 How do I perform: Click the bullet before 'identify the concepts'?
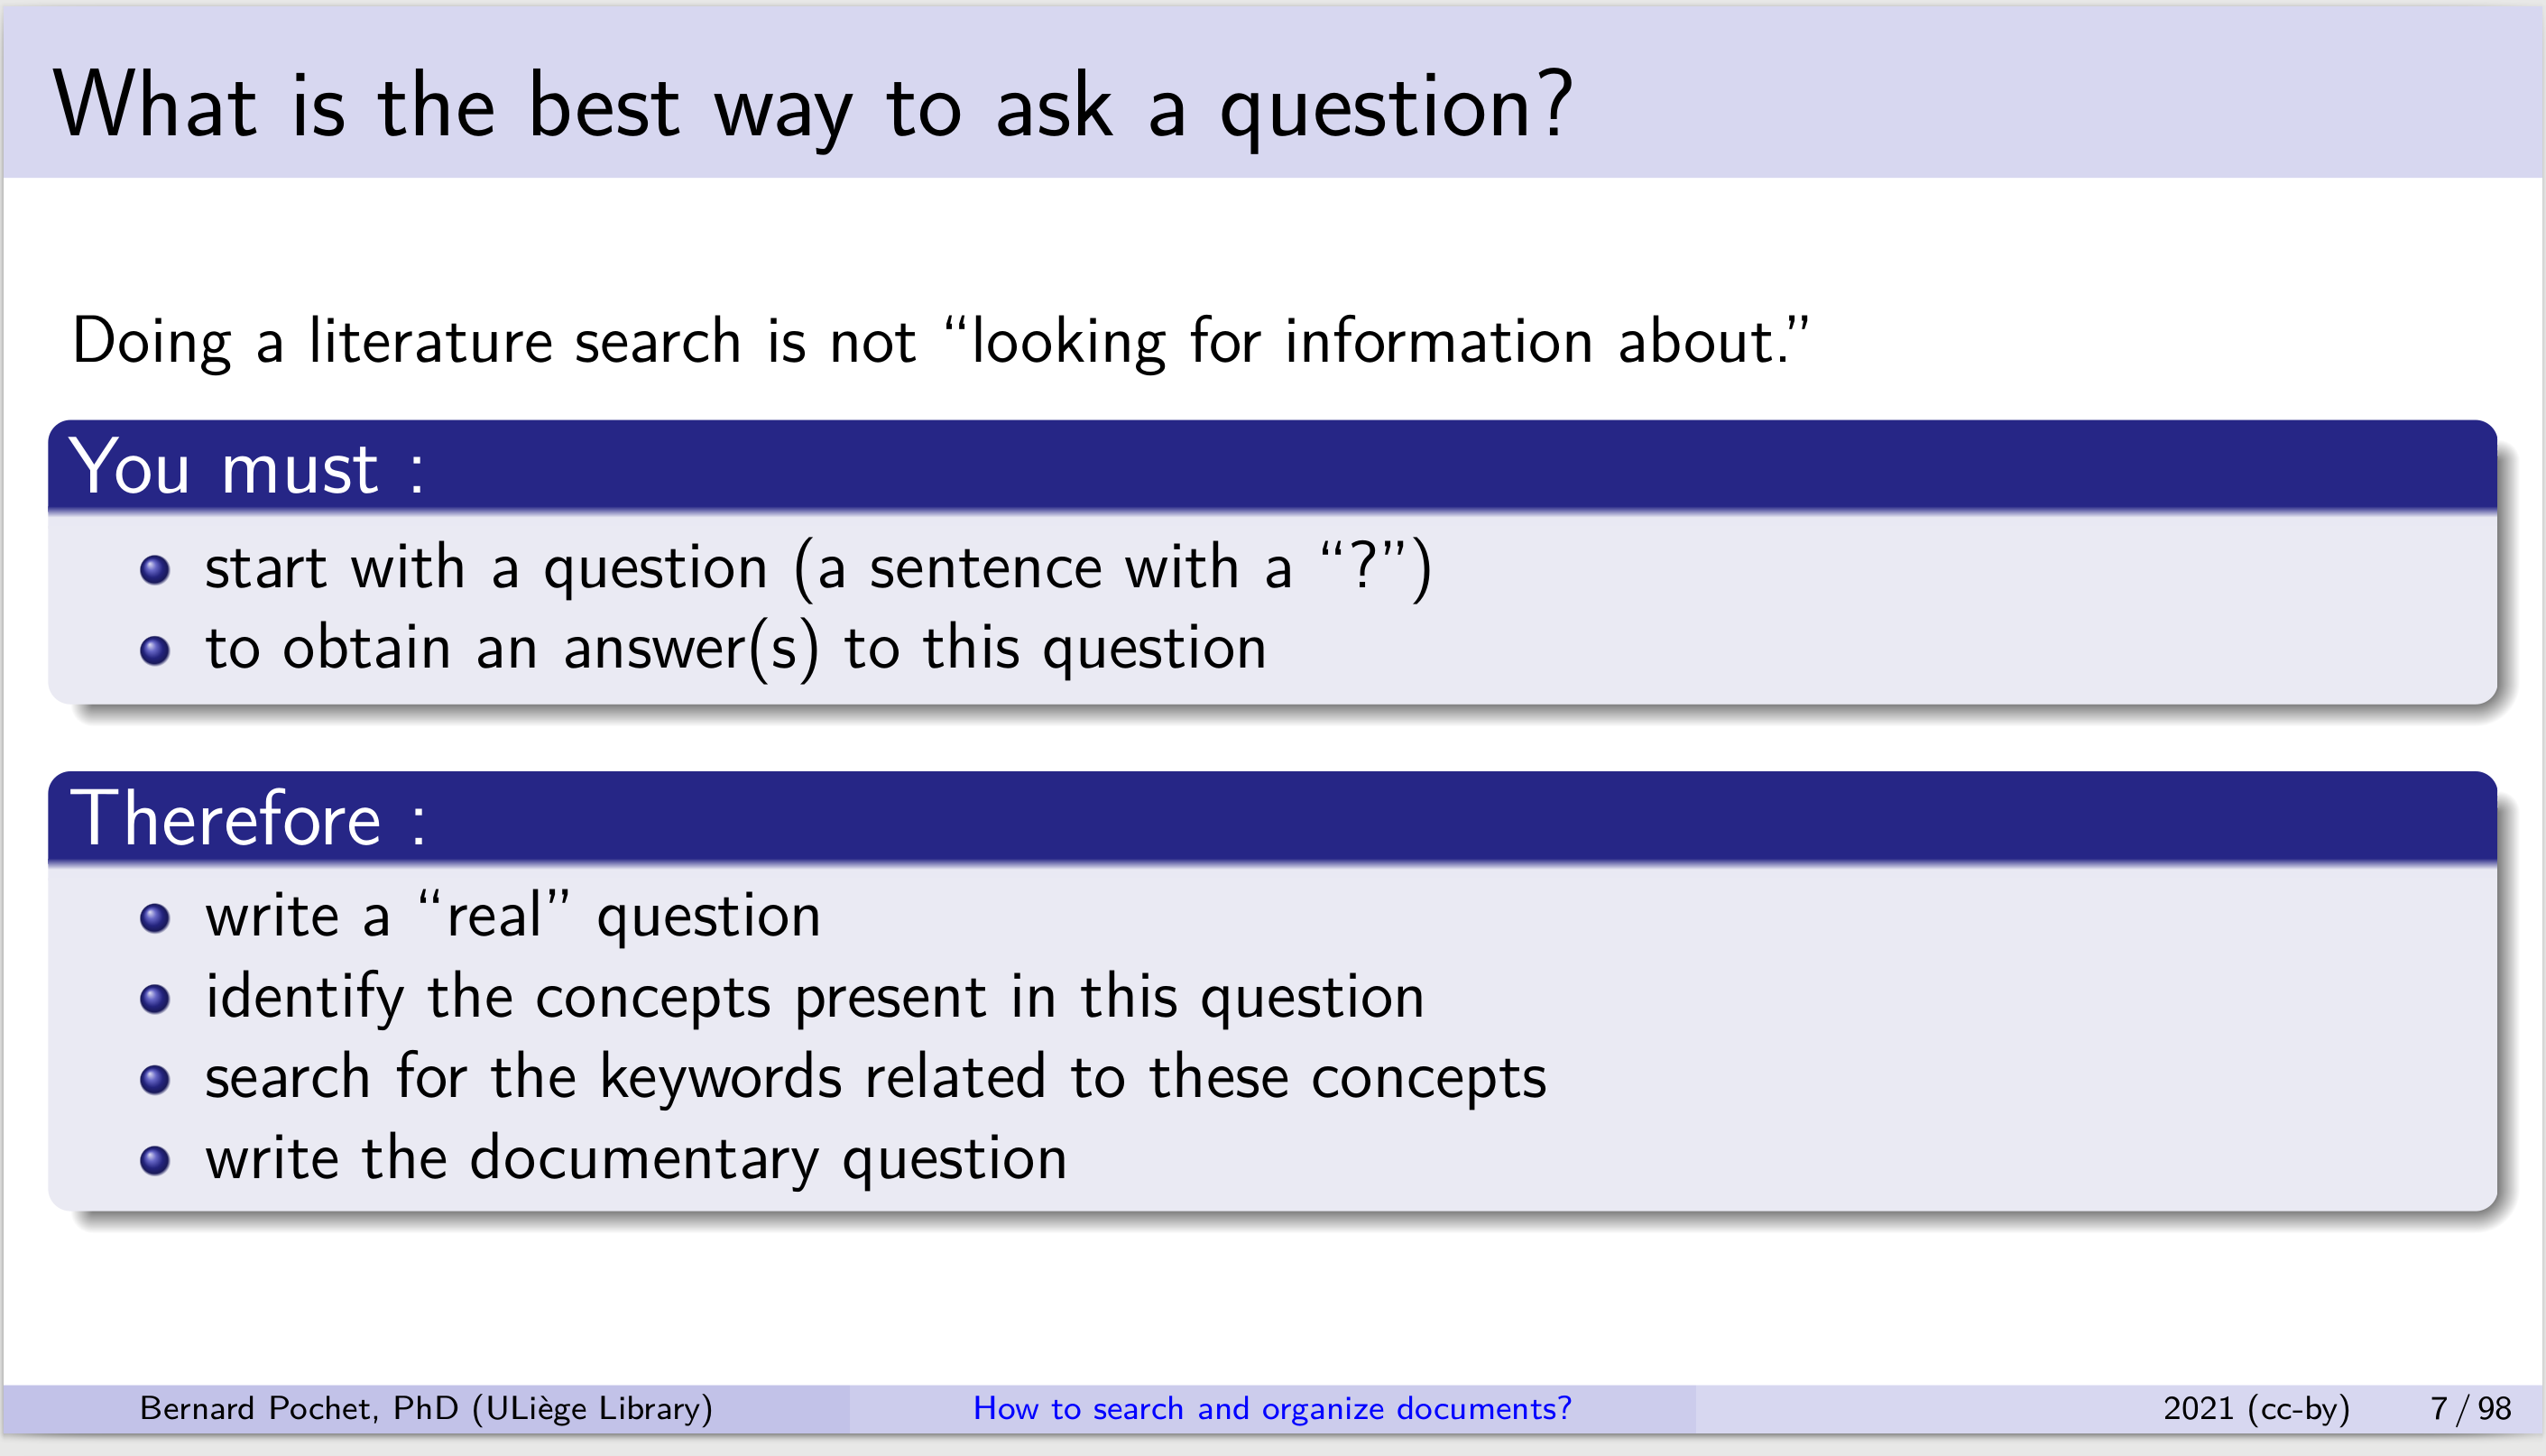pyautogui.click(x=155, y=999)
